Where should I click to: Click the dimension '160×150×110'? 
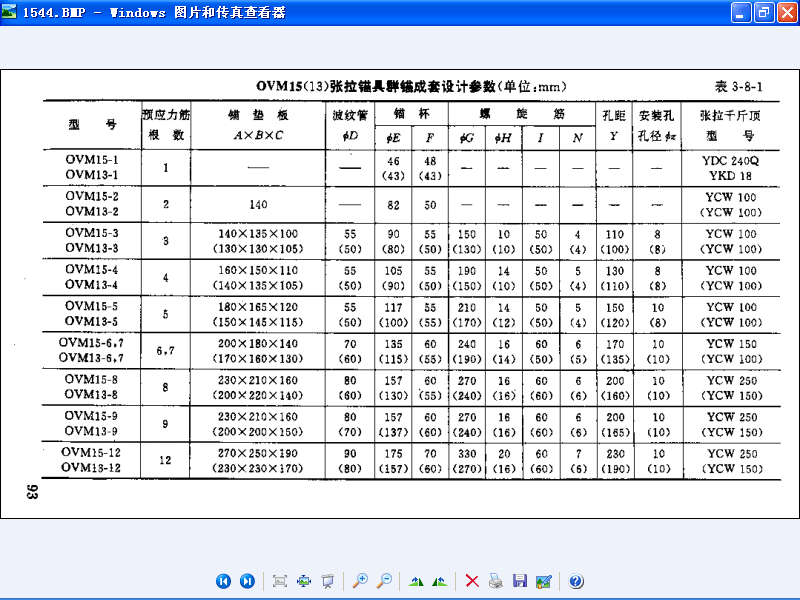pos(258,270)
